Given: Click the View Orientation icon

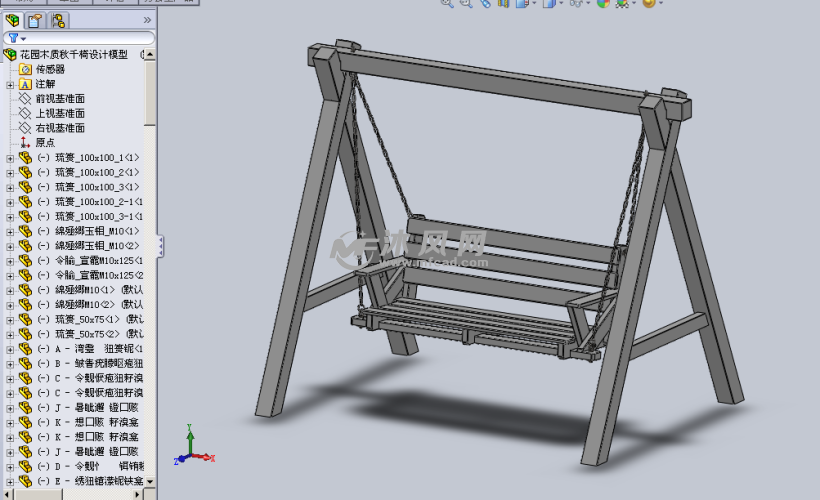Looking at the screenshot, I should coord(523,3).
